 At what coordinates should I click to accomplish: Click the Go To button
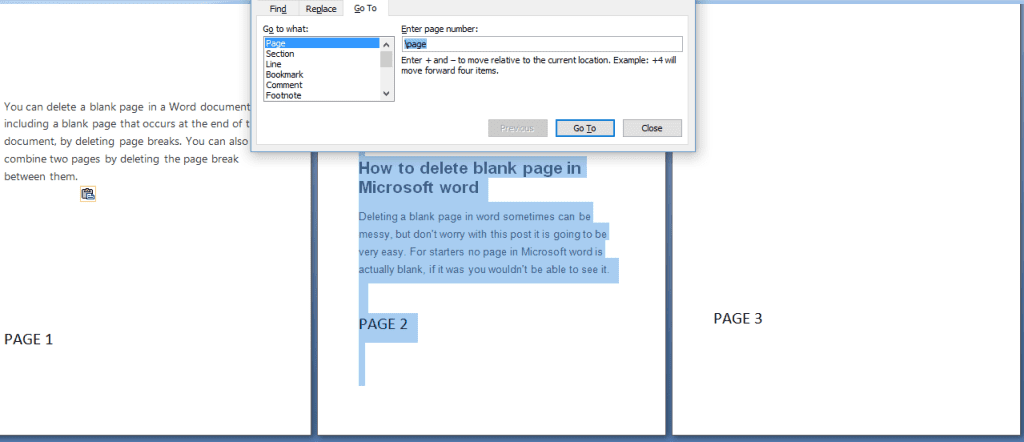[584, 128]
